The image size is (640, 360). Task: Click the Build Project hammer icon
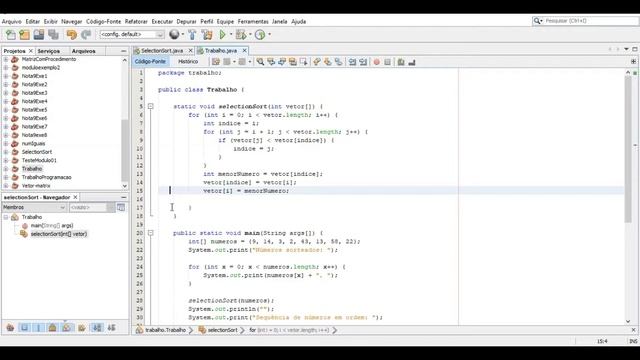[x=192, y=35]
